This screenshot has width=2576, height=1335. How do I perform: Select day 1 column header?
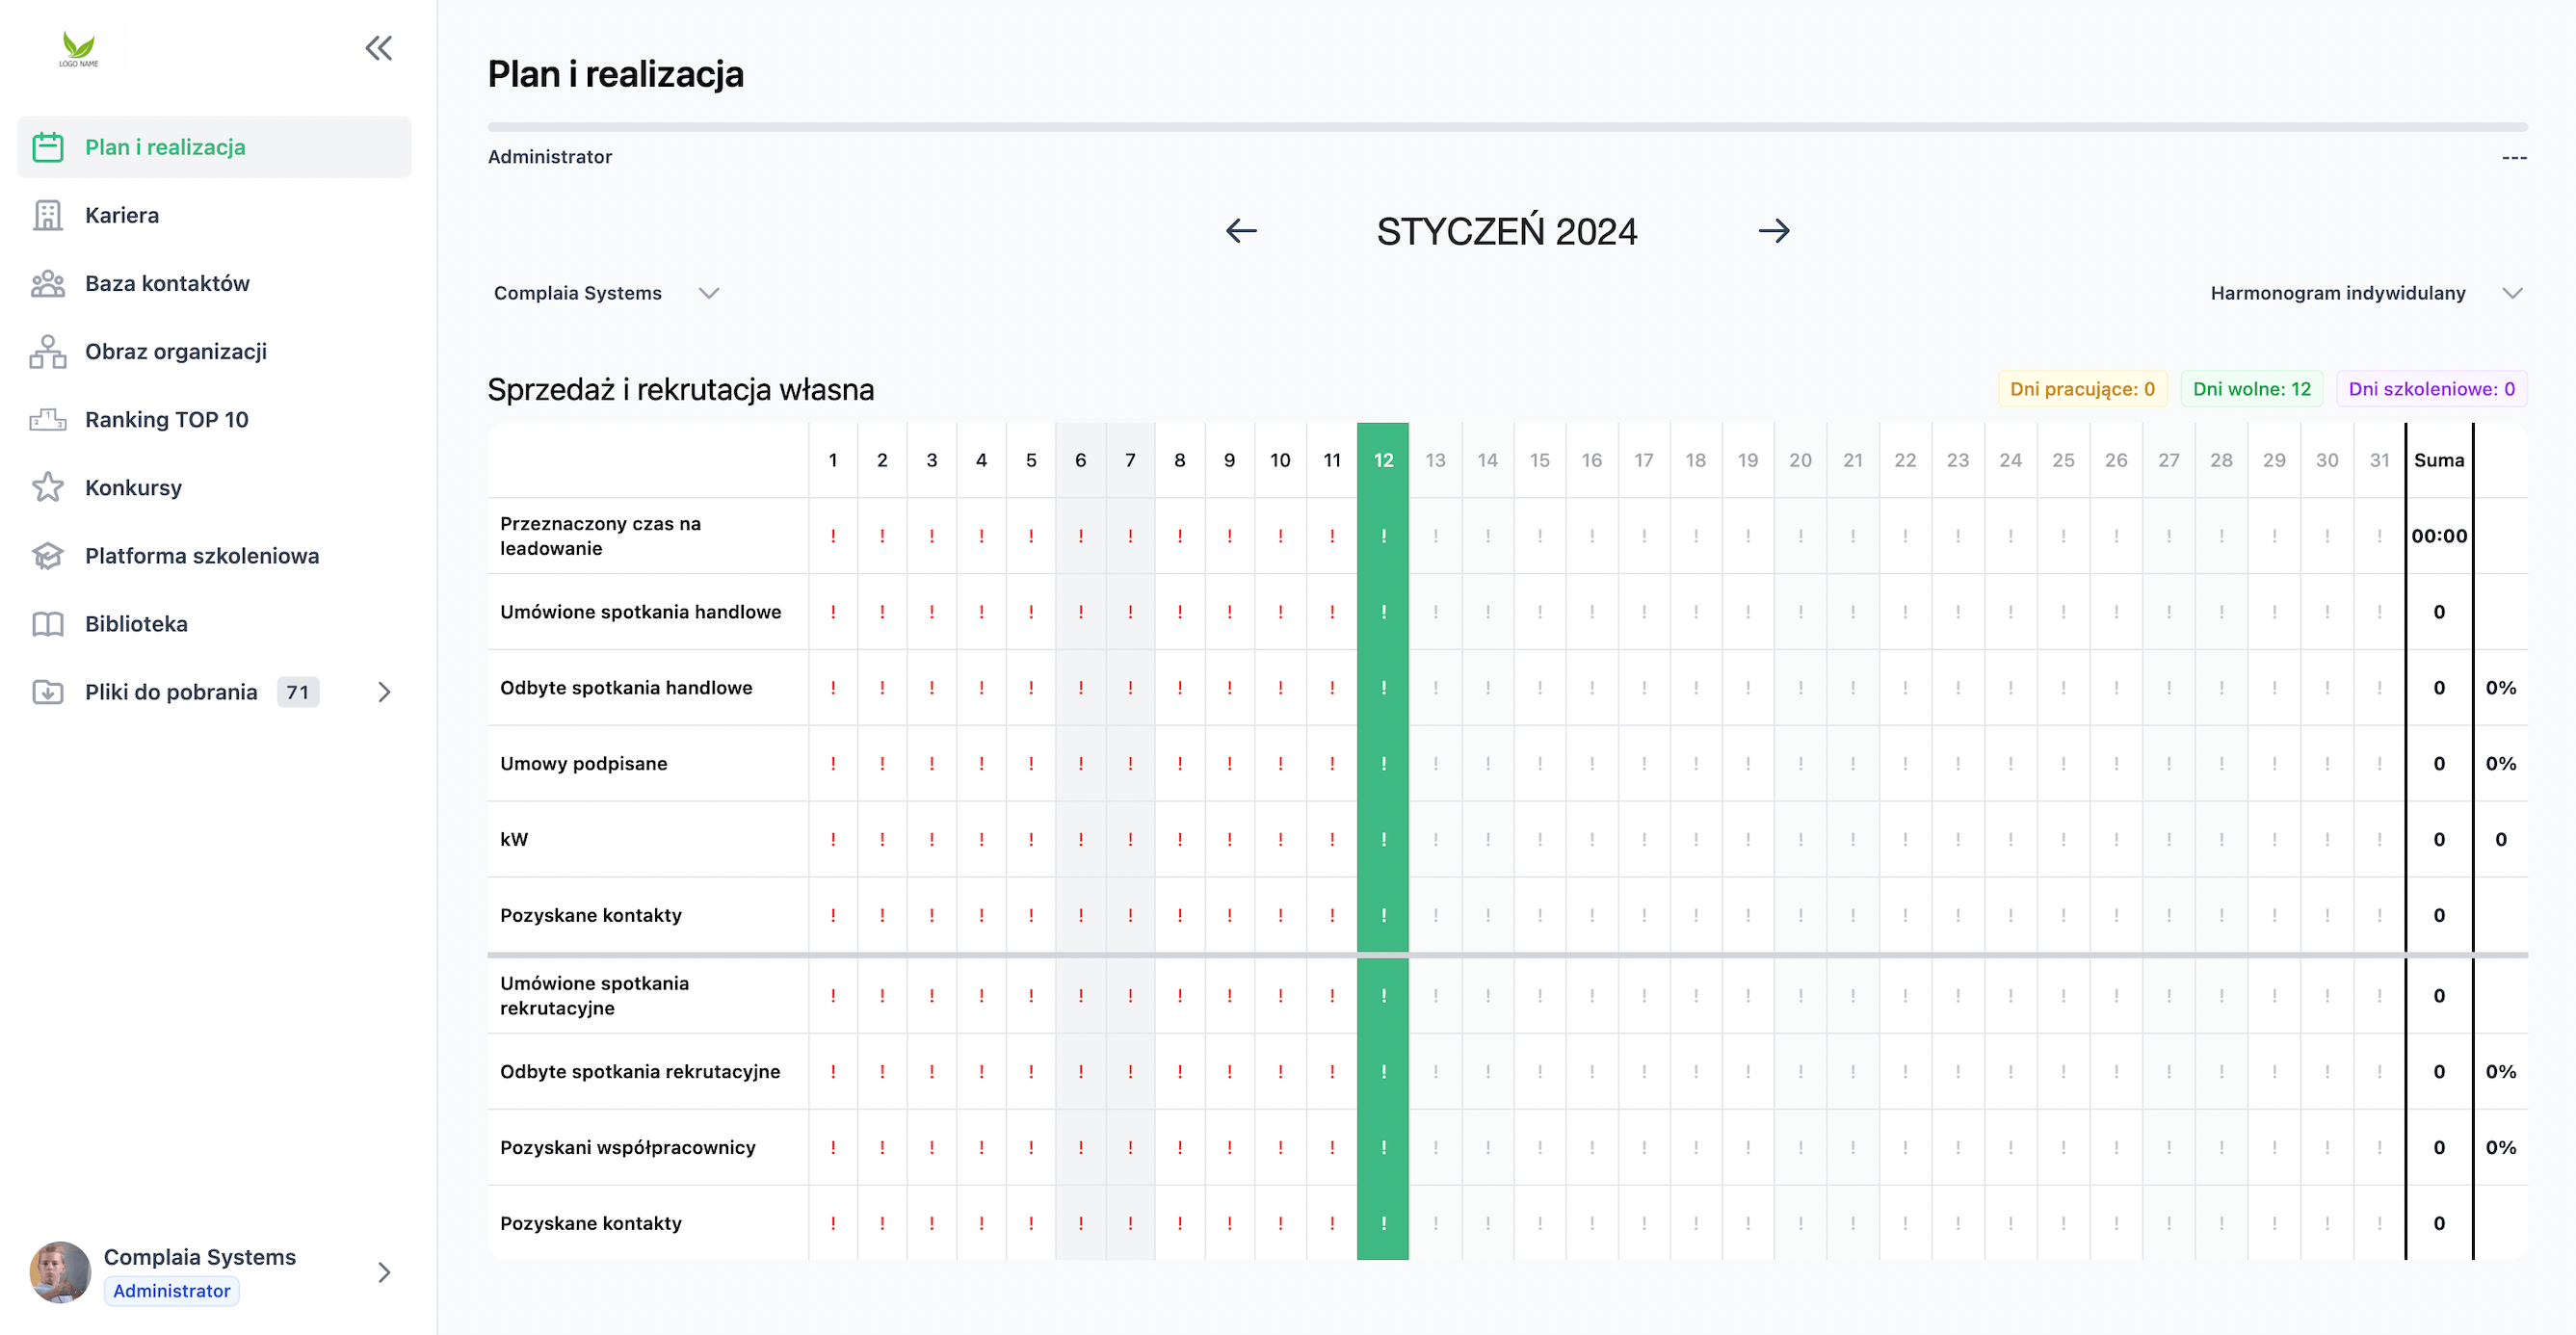coord(833,460)
